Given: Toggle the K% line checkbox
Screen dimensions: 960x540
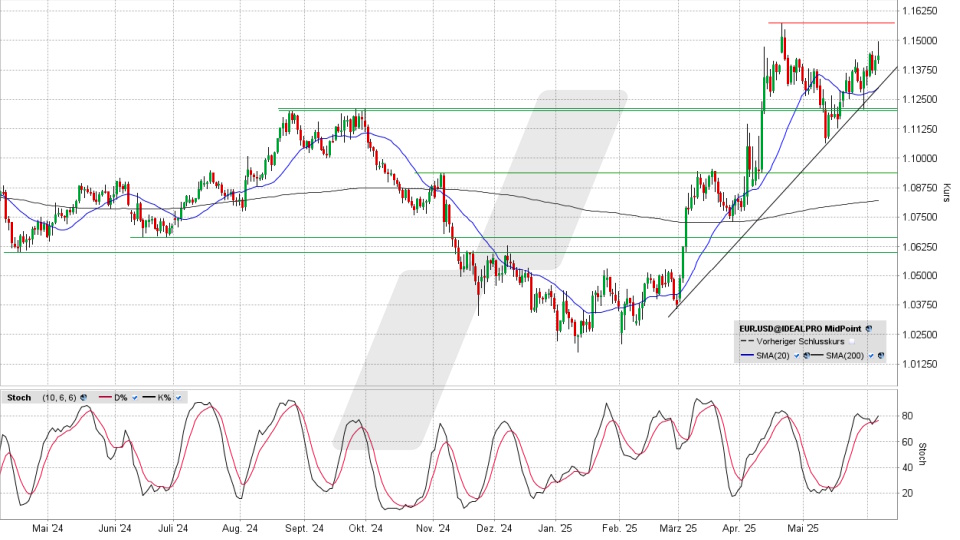Looking at the screenshot, I should 178,398.
